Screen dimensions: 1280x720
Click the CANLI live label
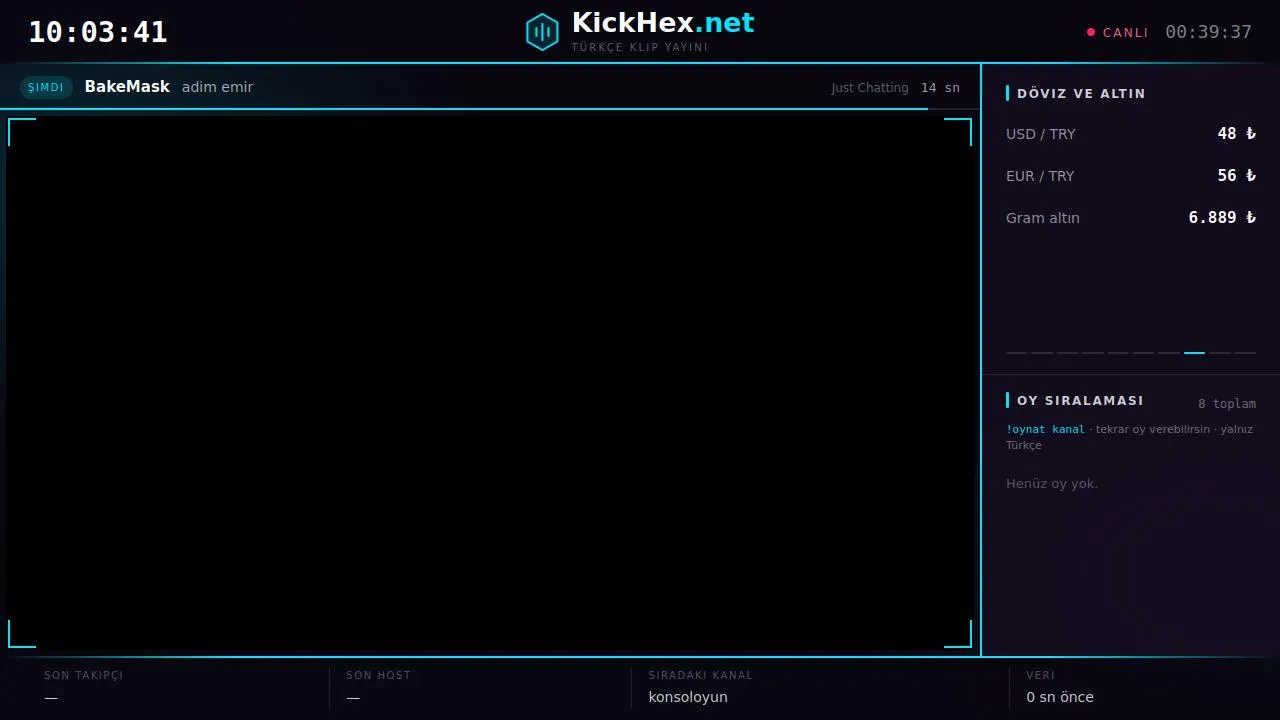(1125, 33)
